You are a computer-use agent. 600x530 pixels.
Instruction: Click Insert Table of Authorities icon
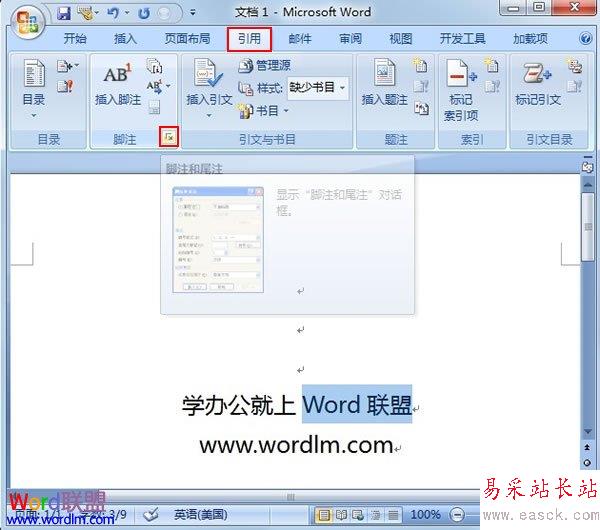[x=574, y=65]
